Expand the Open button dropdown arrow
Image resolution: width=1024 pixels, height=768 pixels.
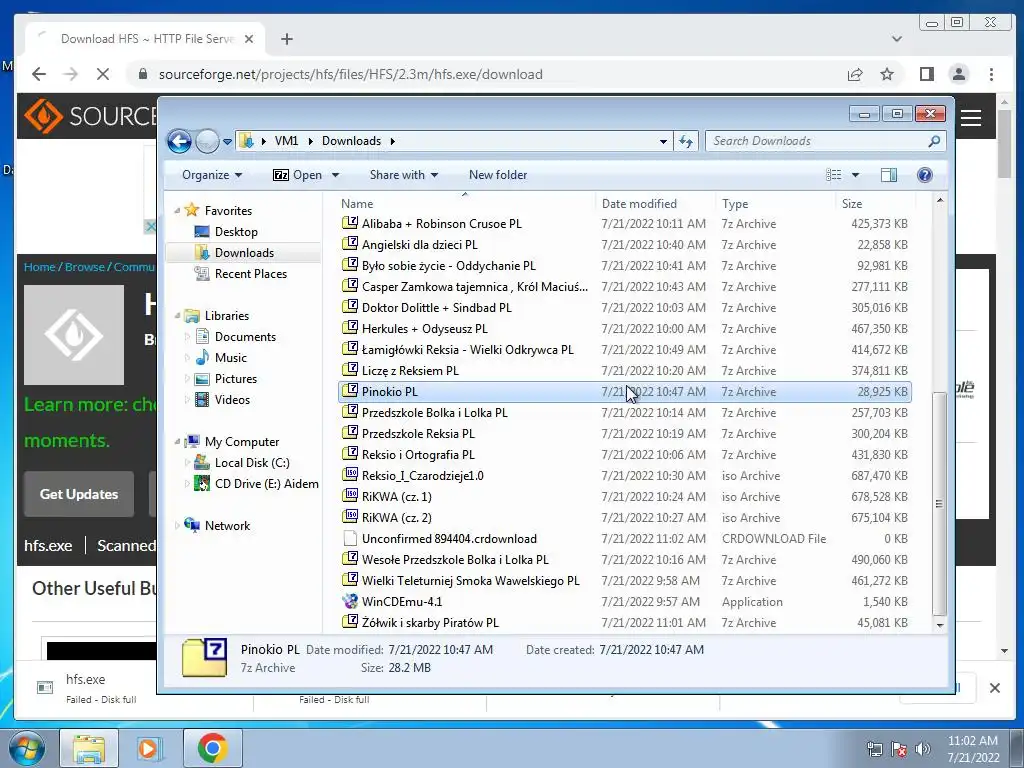[x=336, y=175]
